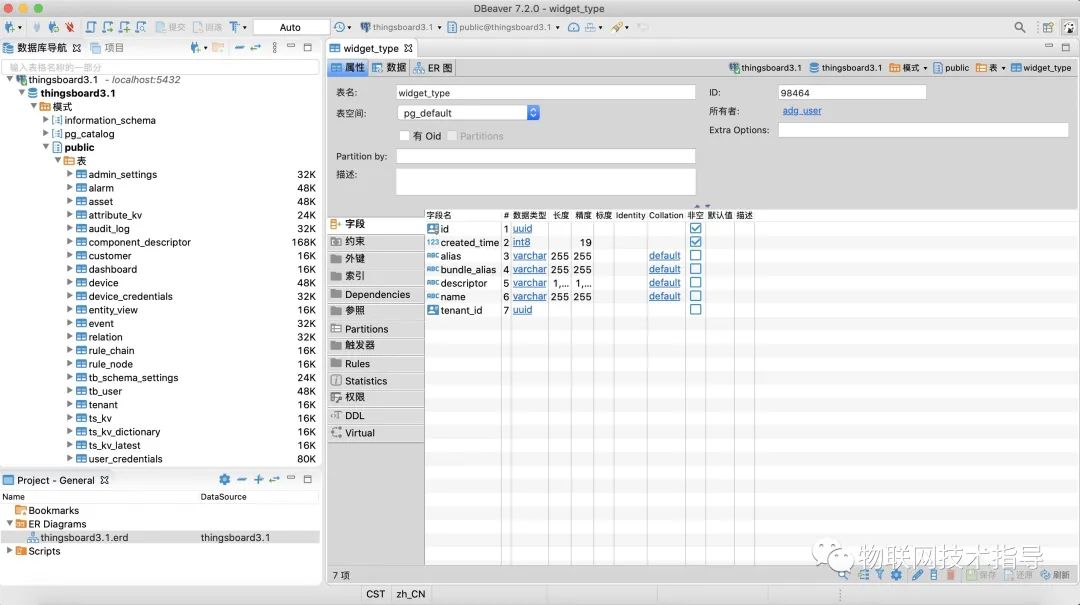
Task: Click the dashboard gauge icon in toolbar
Action: click(x=573, y=28)
